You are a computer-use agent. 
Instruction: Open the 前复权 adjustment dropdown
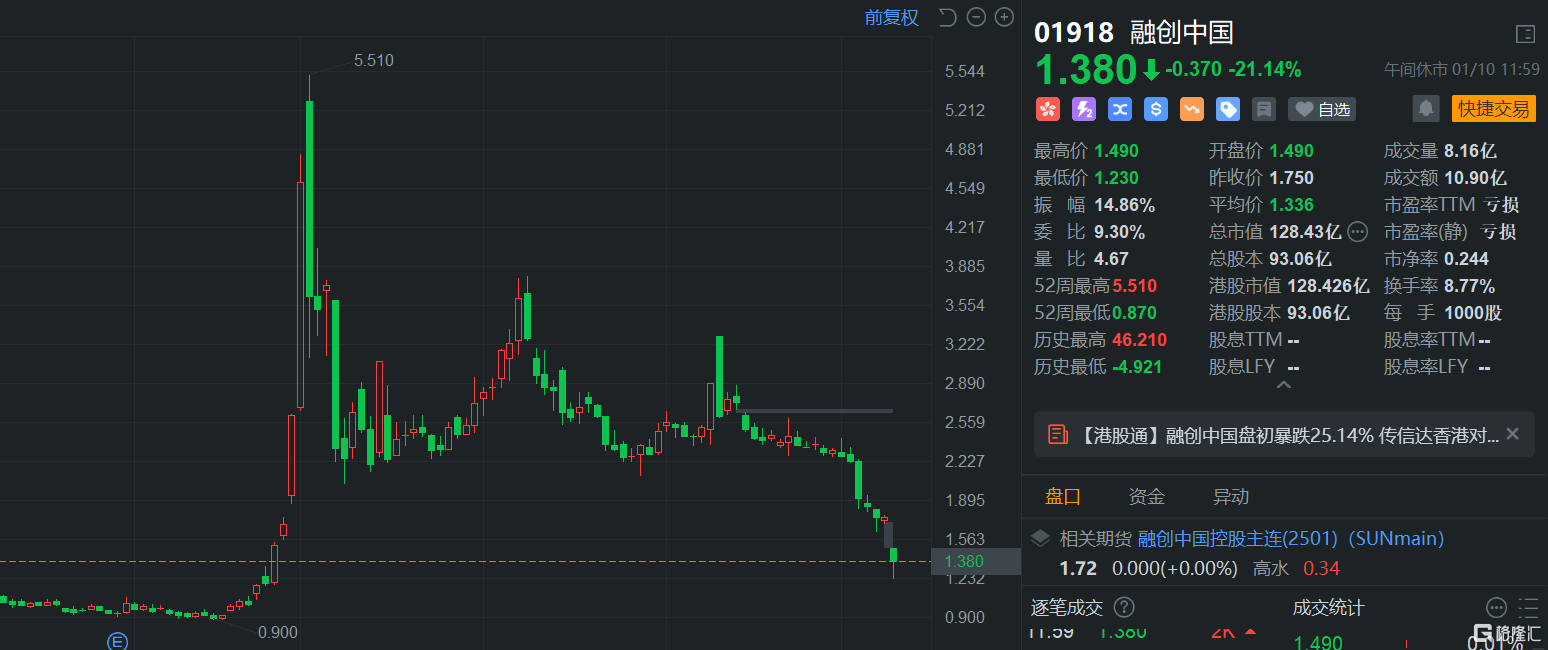point(892,18)
